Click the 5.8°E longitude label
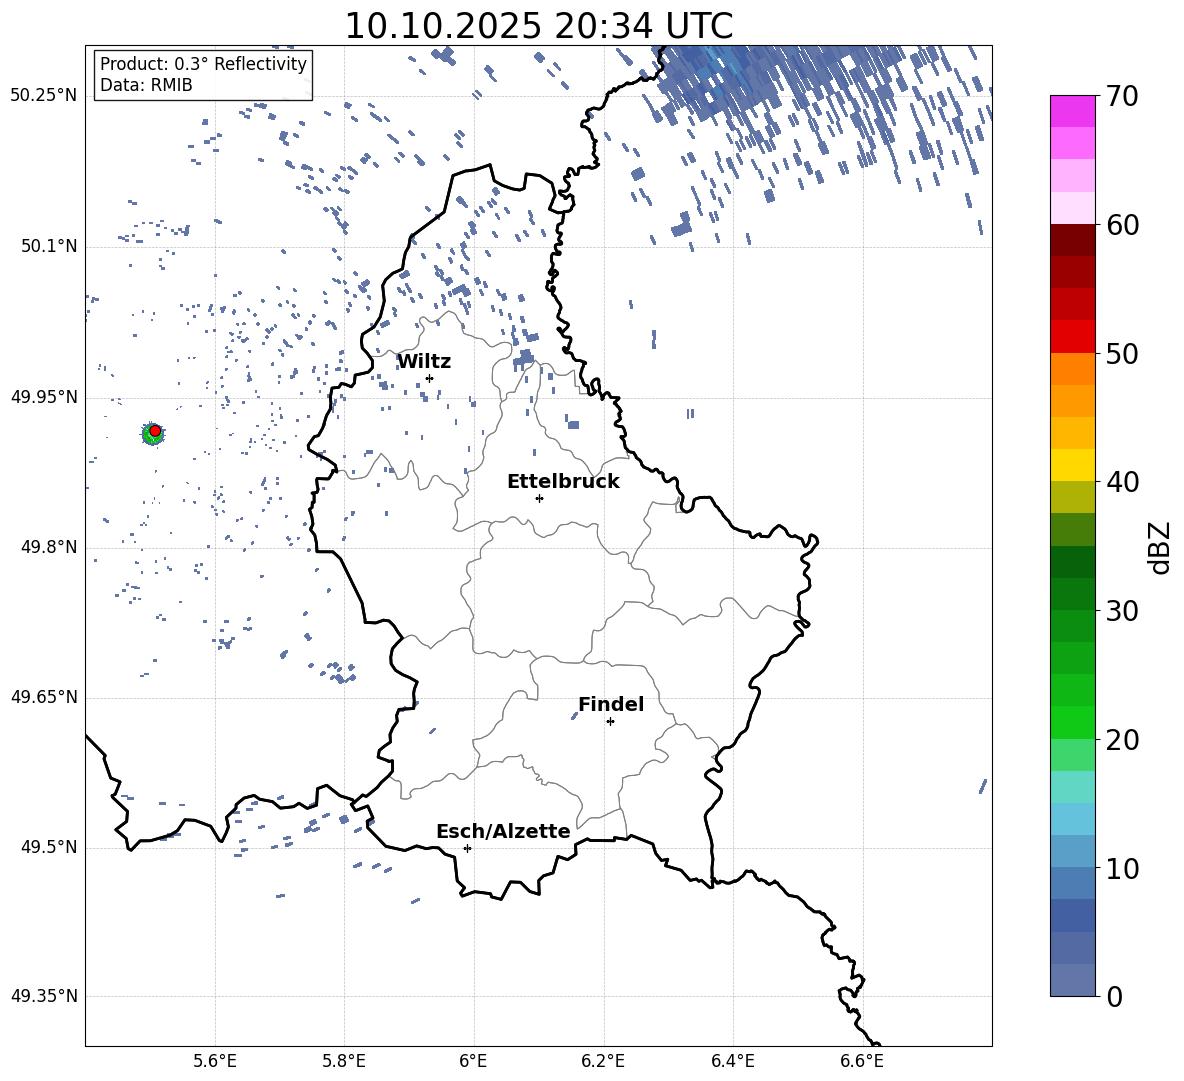The image size is (1184, 1081). tap(344, 1061)
